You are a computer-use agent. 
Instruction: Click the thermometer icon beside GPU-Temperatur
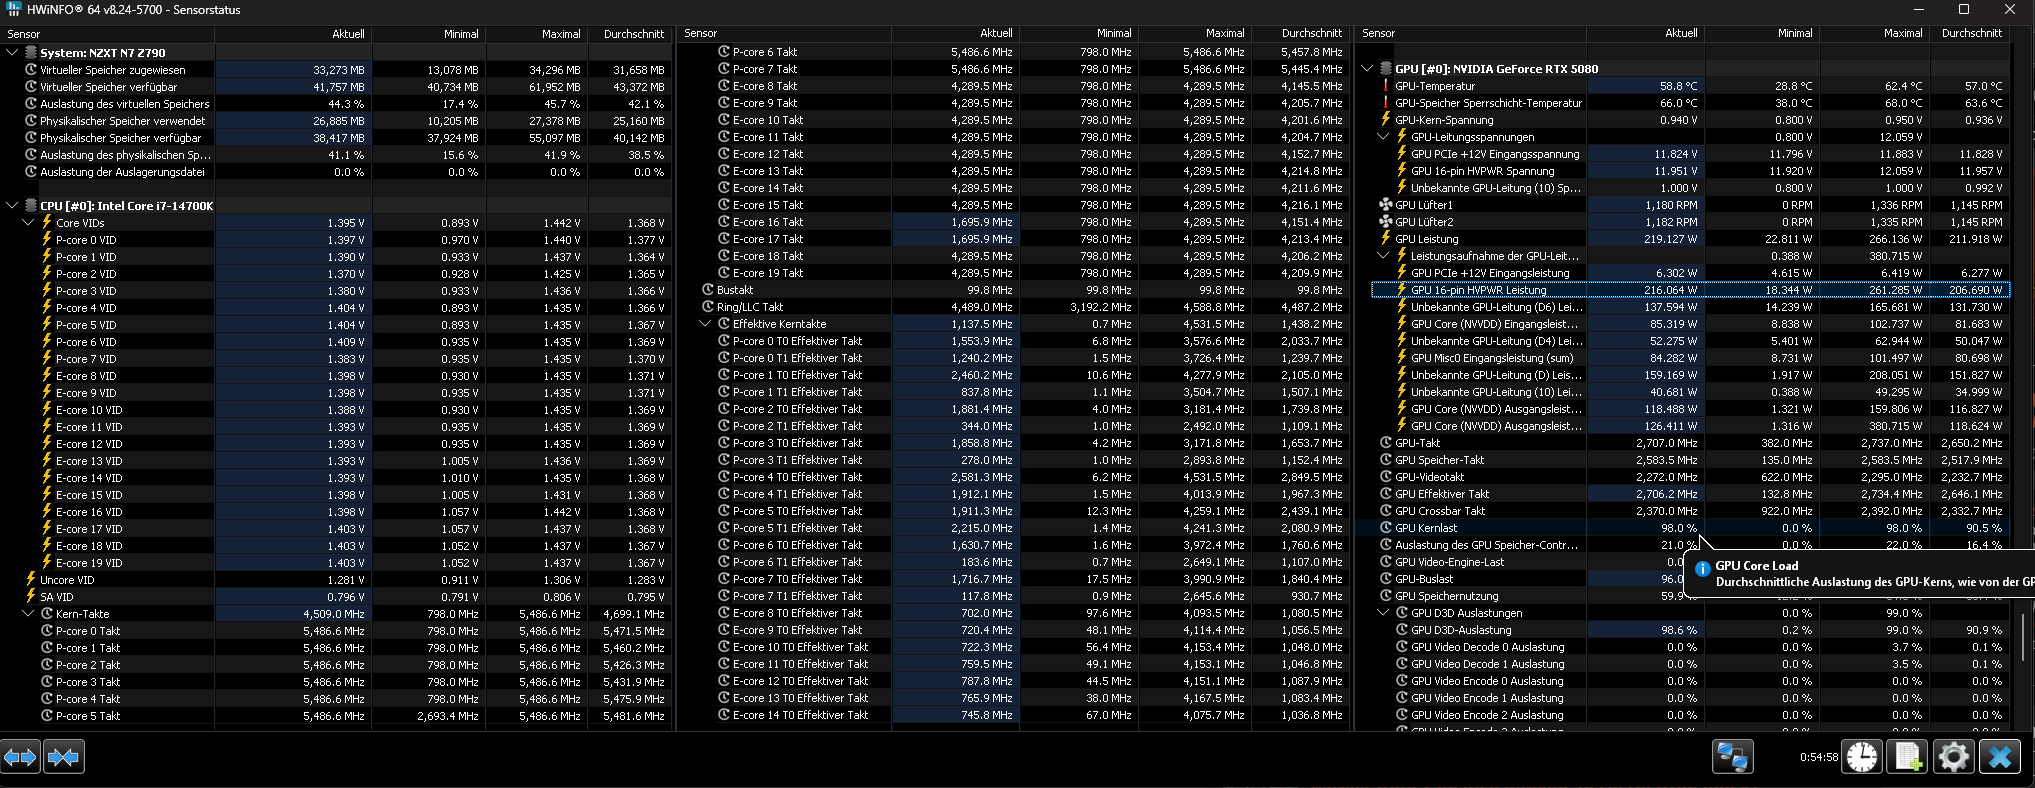1386,86
